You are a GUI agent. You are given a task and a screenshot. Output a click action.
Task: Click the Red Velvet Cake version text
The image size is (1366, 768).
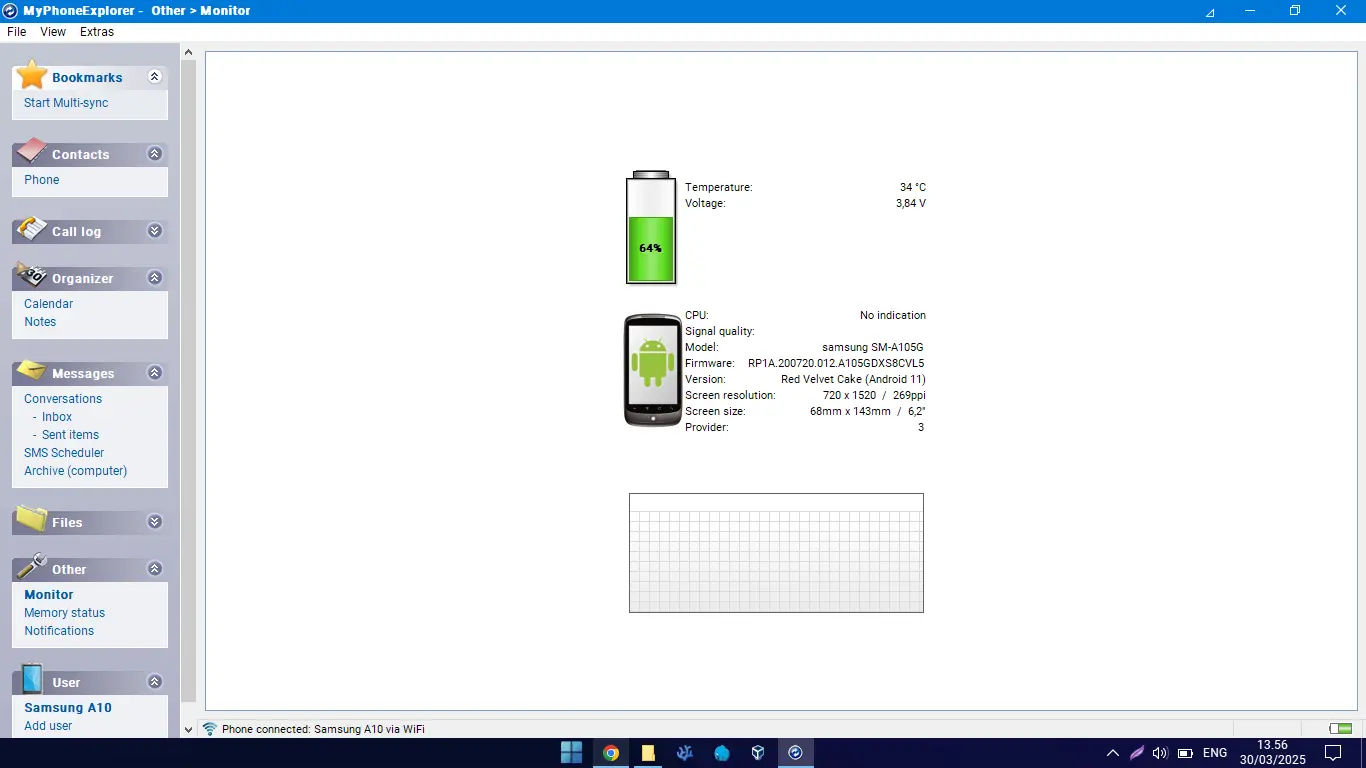(x=853, y=379)
